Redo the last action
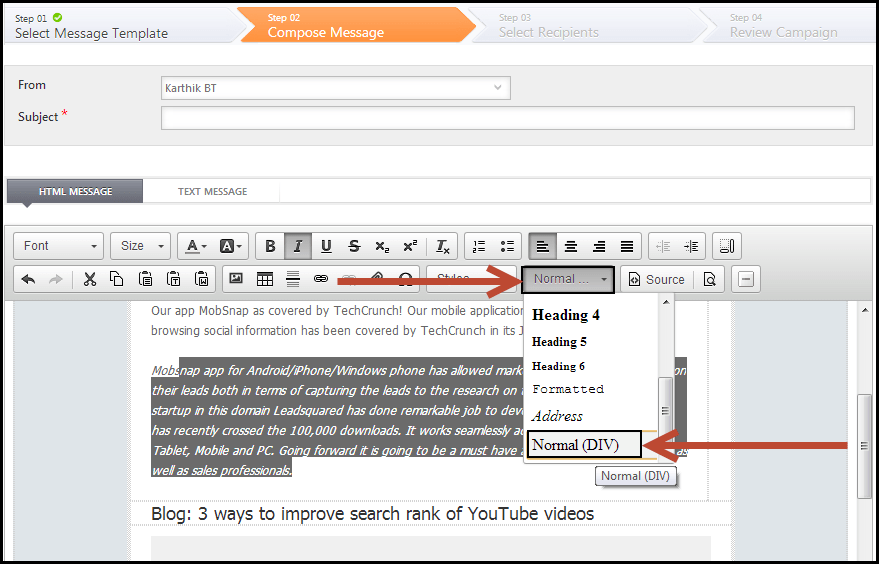The image size is (879, 564). (56, 279)
